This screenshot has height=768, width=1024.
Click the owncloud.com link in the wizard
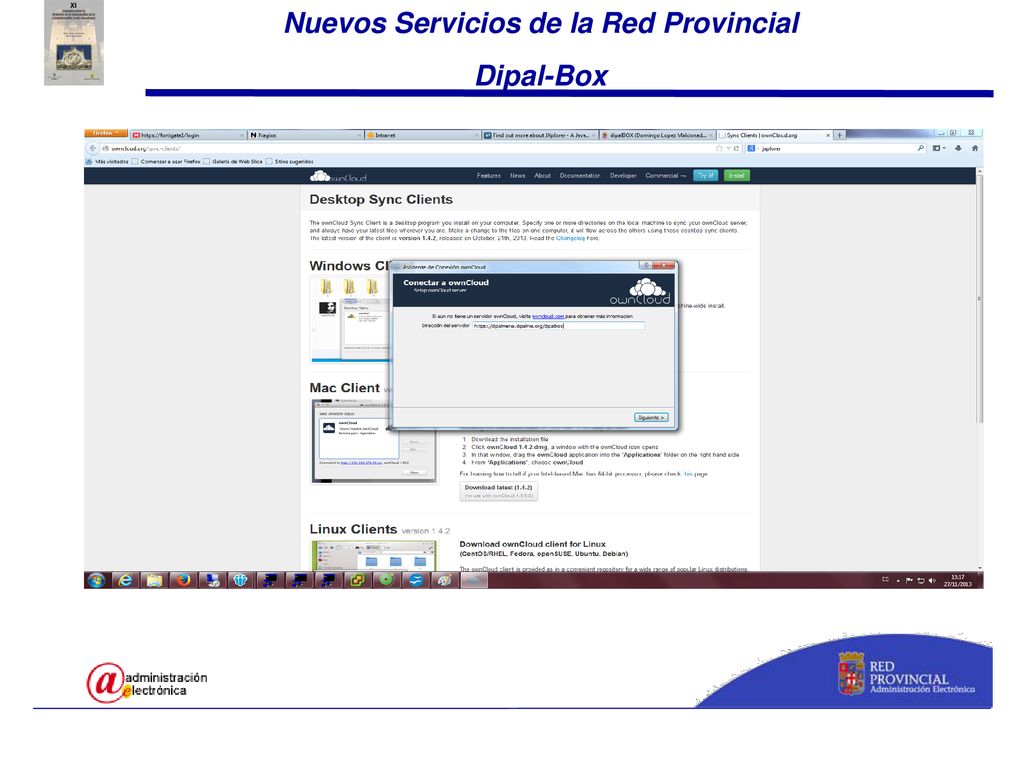pyautogui.click(x=548, y=316)
